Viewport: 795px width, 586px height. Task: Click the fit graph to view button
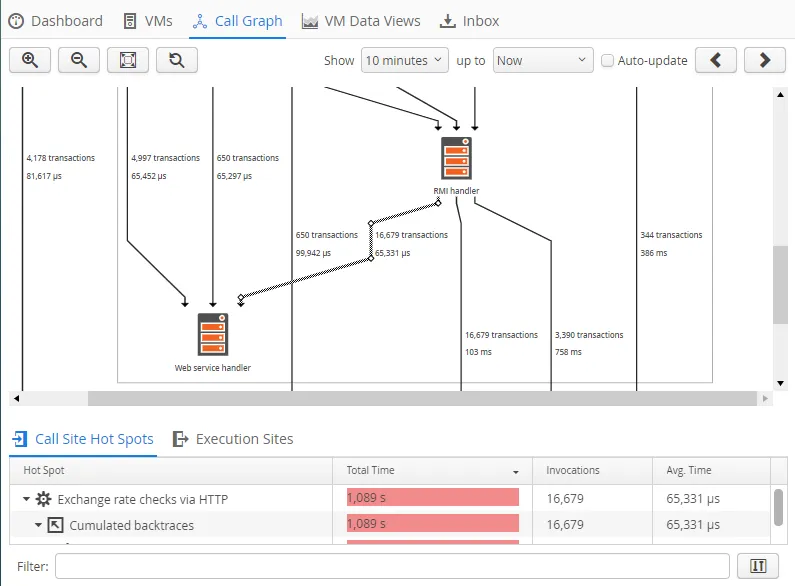128,60
